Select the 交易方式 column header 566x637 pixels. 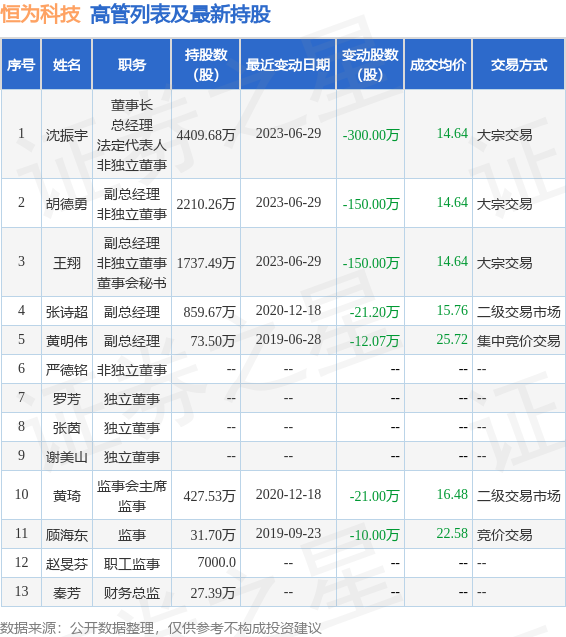coord(519,65)
